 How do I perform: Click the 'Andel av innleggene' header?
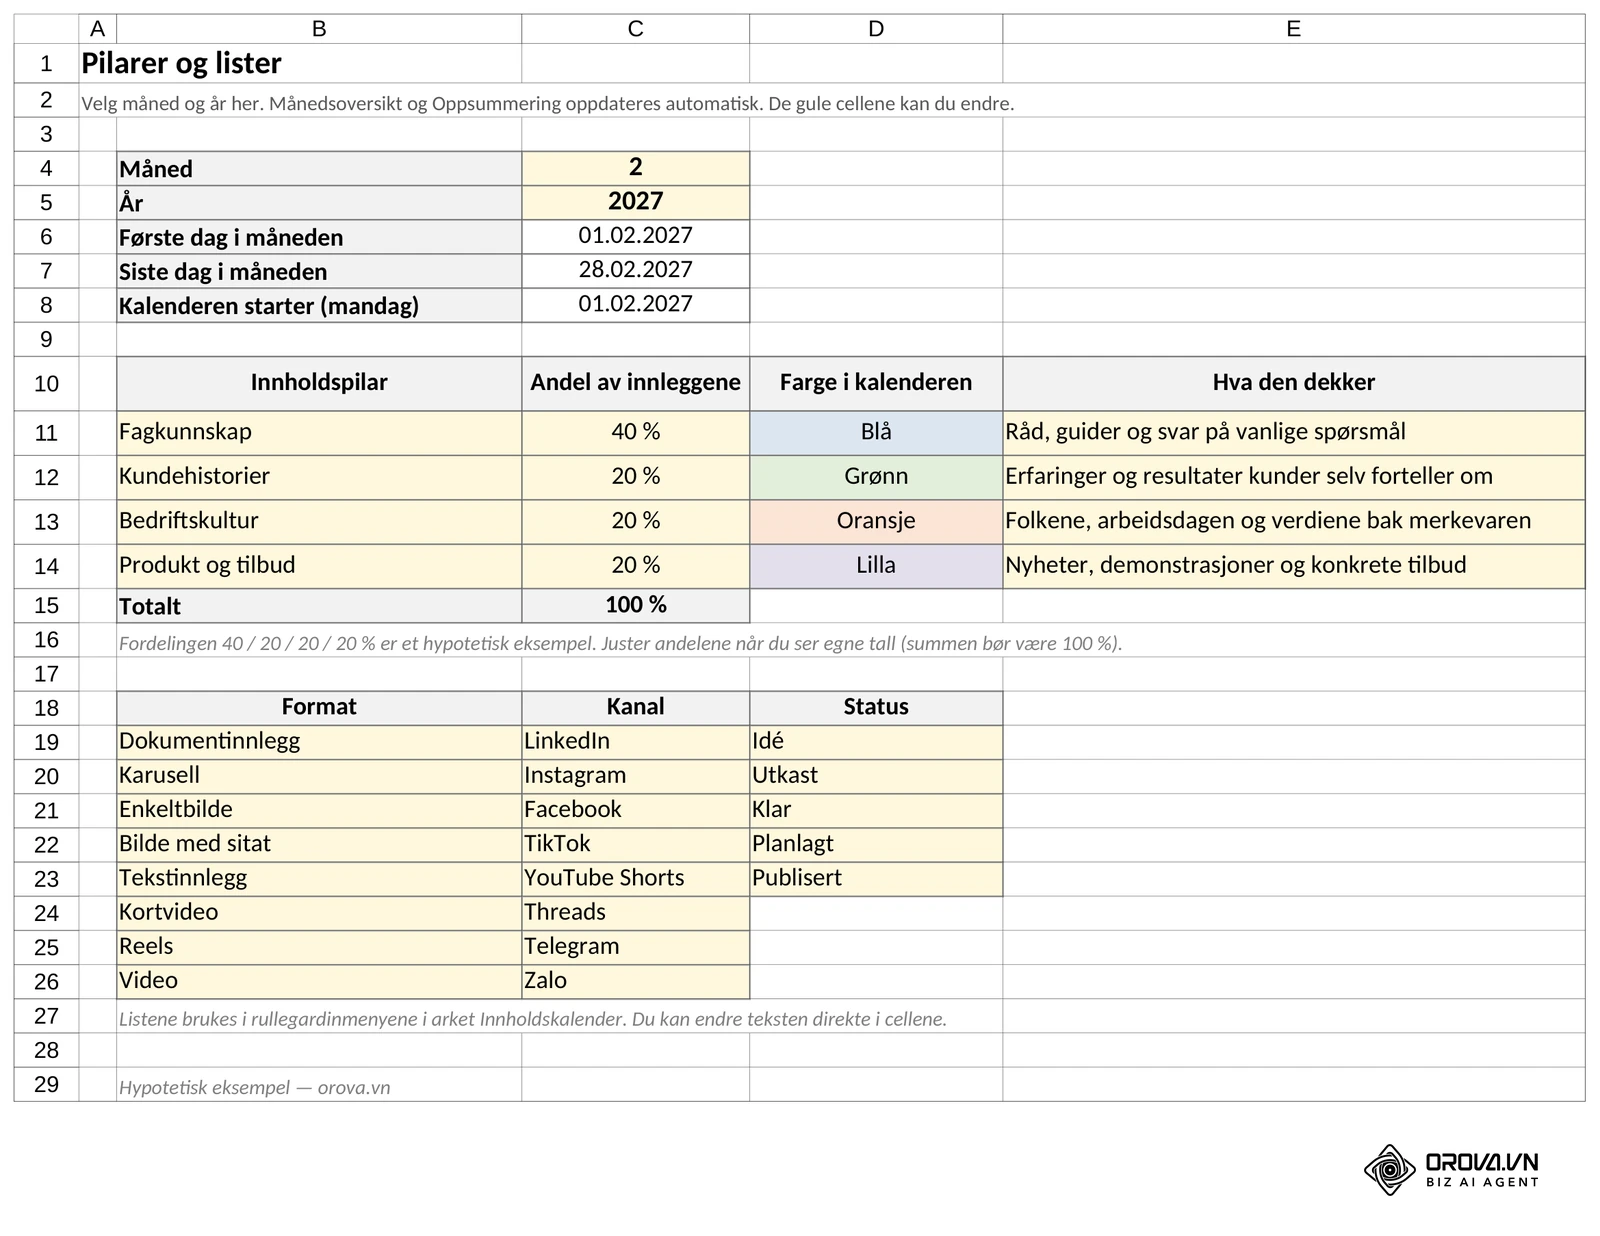(x=635, y=383)
